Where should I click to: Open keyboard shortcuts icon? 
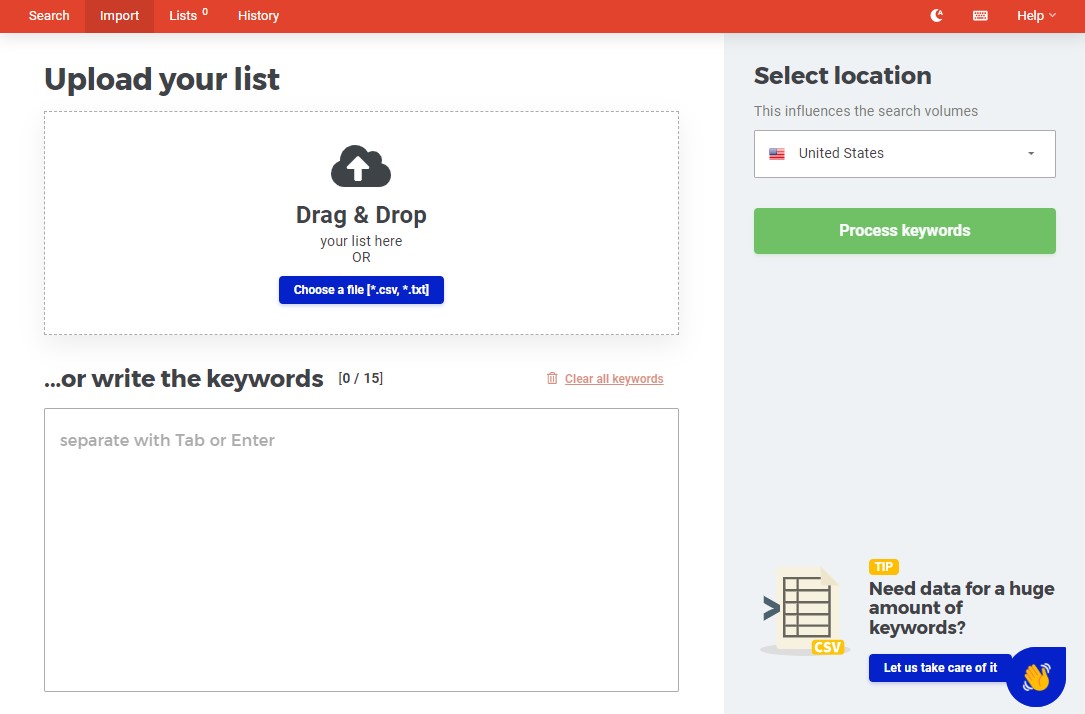[980, 15]
